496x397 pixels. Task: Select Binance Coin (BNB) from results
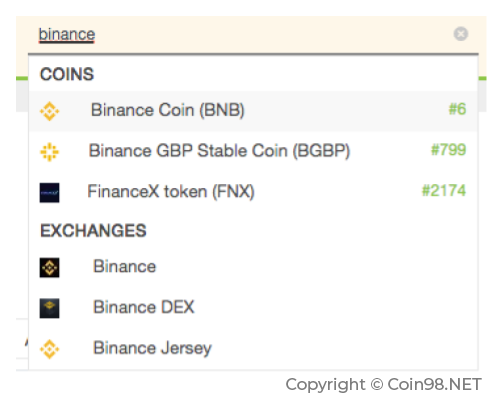coord(253,111)
